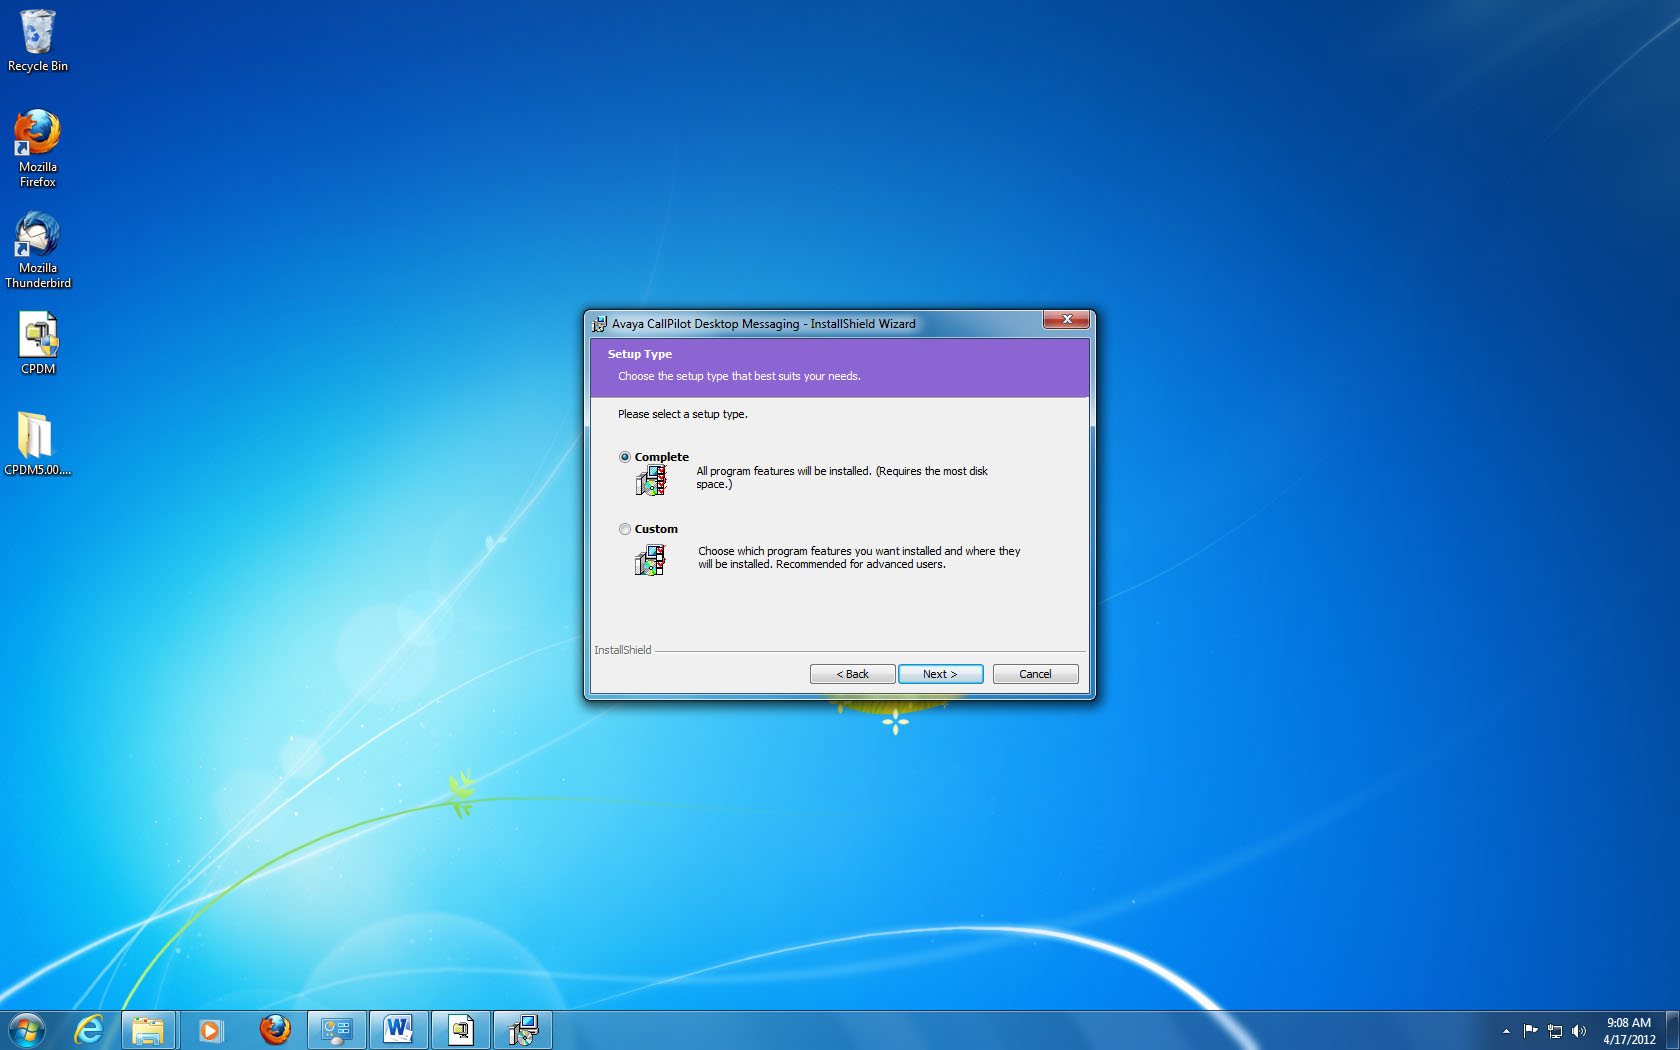
Task: Open Windows Explorer from the taskbar
Action: pos(148,1030)
